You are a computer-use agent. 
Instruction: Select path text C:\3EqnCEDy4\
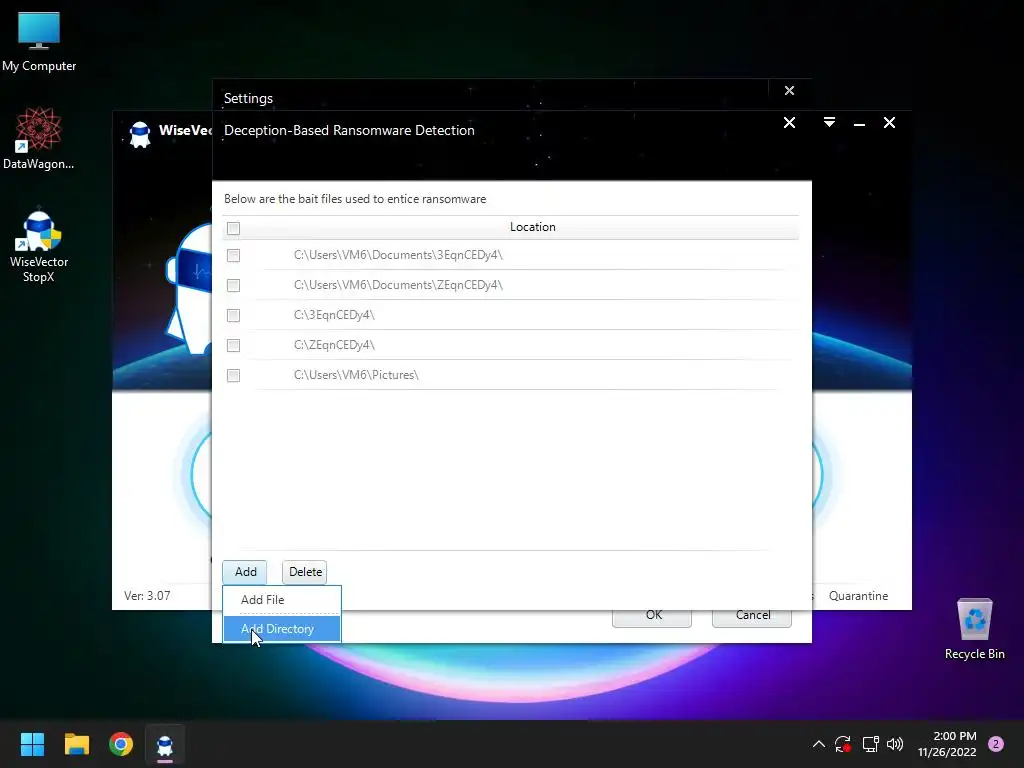click(x=334, y=315)
